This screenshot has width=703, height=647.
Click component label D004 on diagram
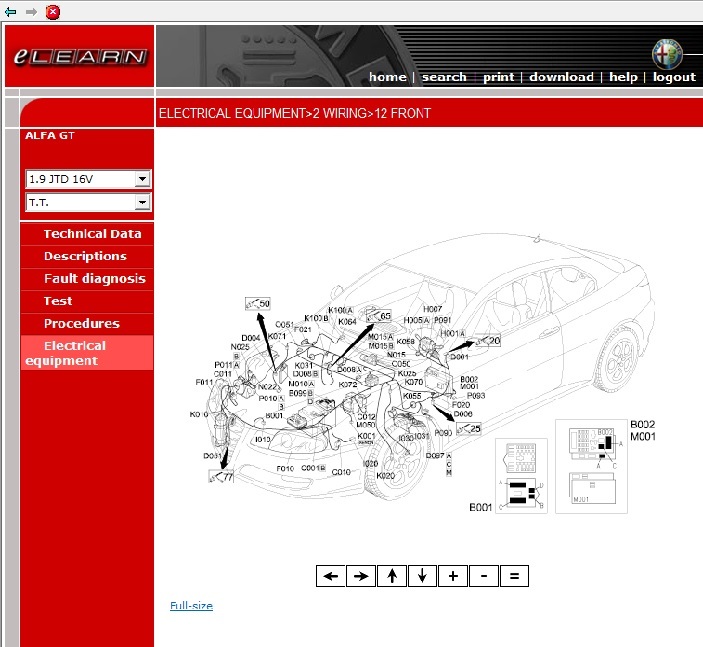(x=251, y=338)
